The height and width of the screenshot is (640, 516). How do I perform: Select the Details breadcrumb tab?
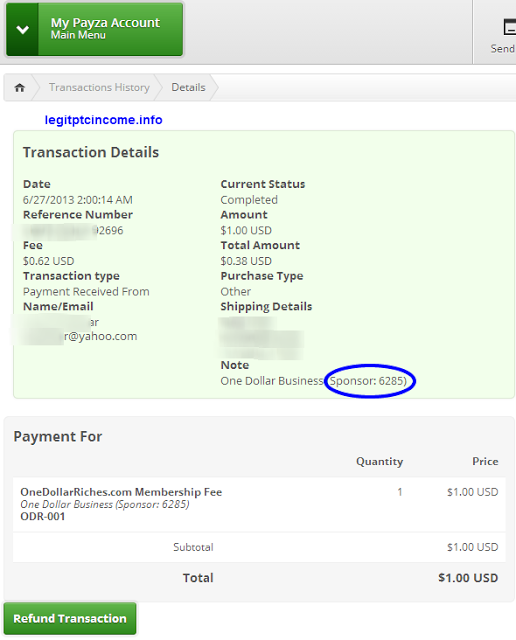(188, 87)
